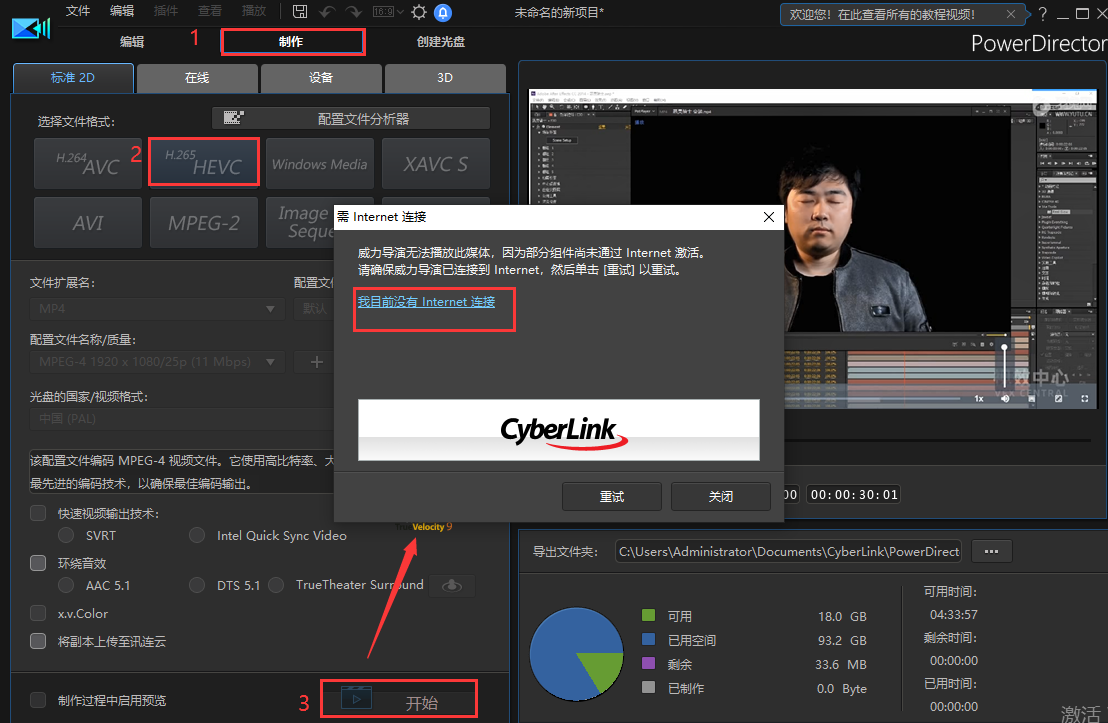Click the help question mark icon
The image size is (1108, 723).
pos(1042,13)
